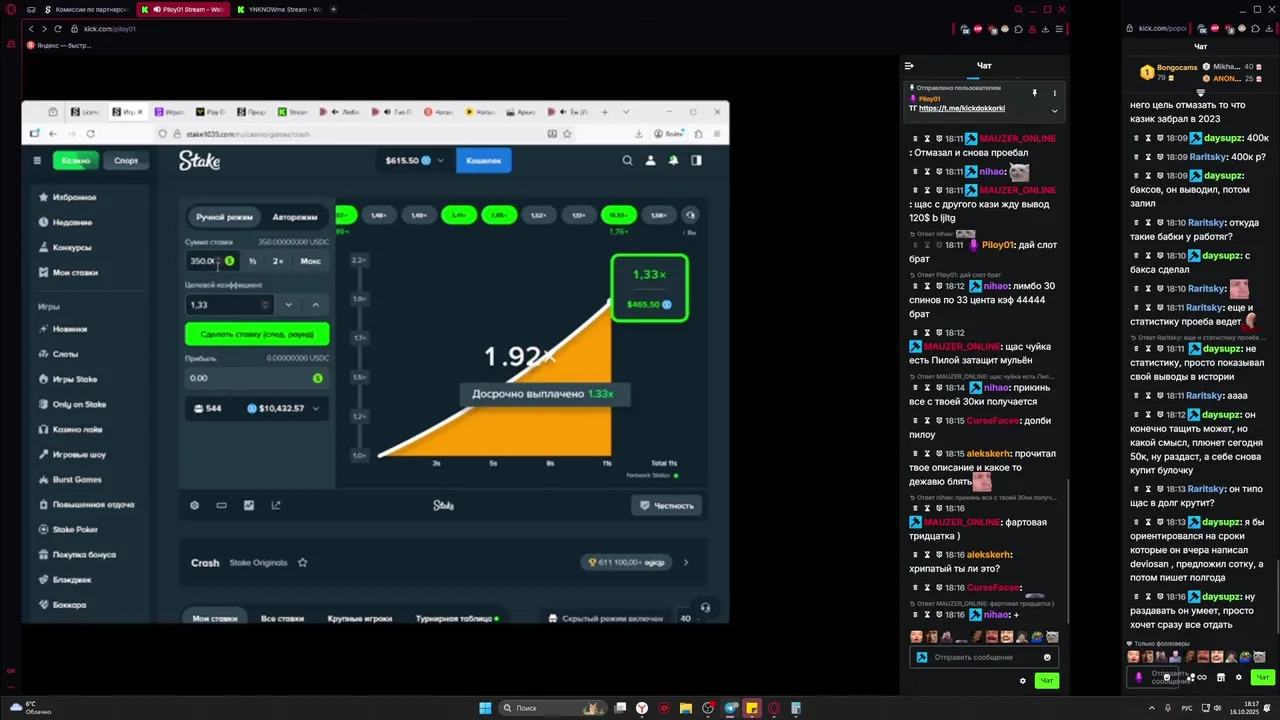Viewport: 1280px width, 720px height.
Task: Open the Stake notifications bell
Action: point(673,160)
